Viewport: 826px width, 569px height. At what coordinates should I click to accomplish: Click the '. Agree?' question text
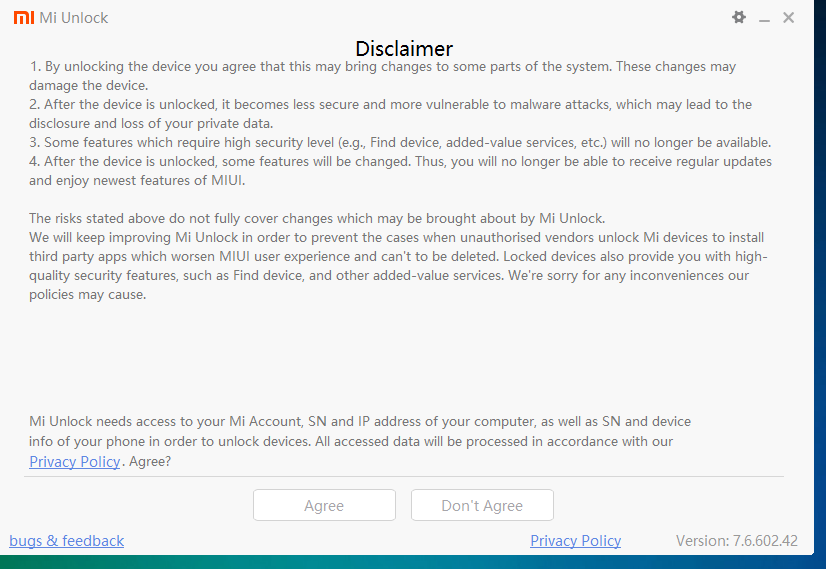(146, 462)
